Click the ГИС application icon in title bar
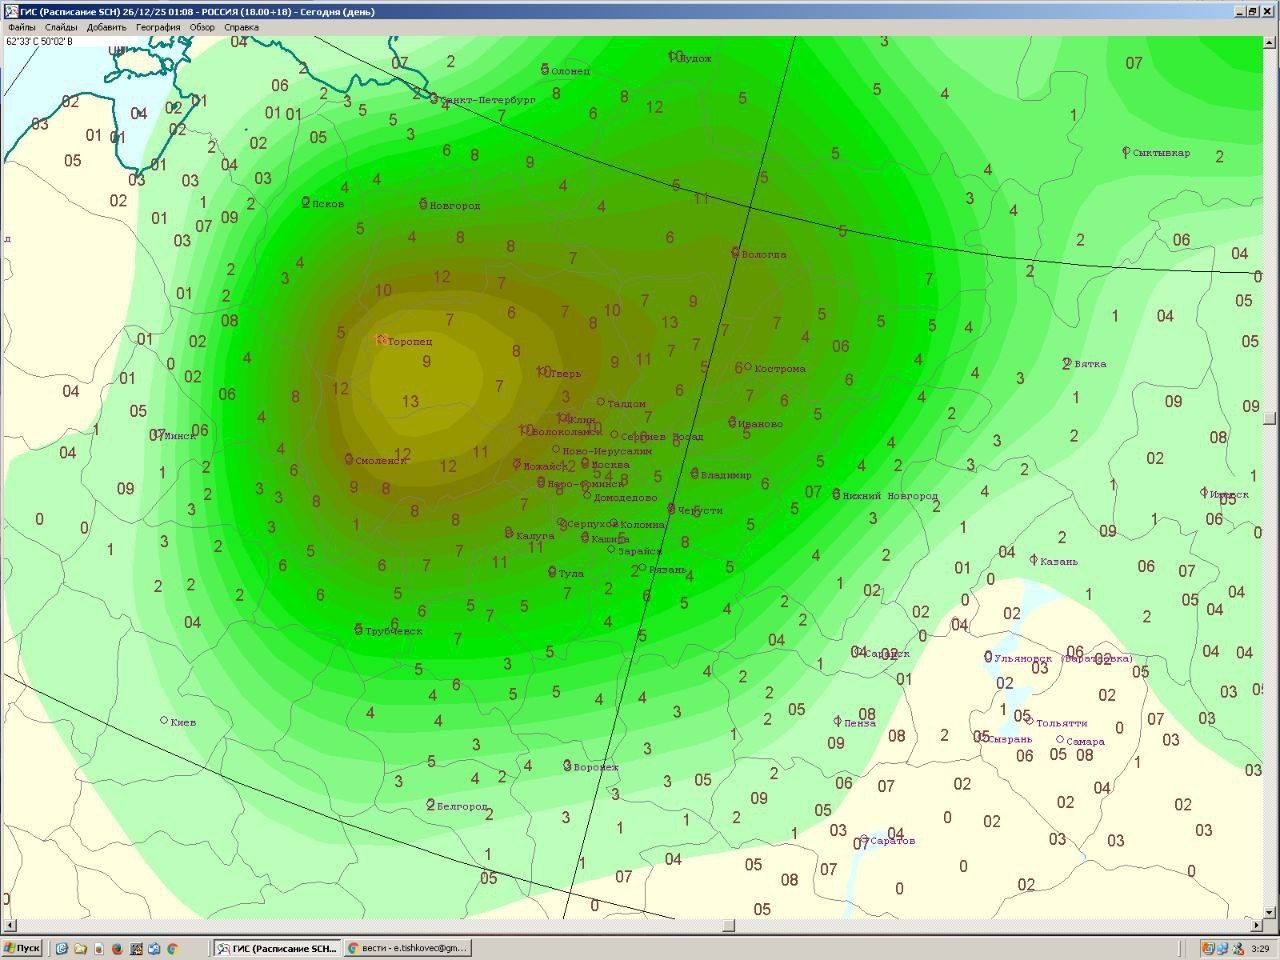1280x960 pixels. (x=10, y=12)
